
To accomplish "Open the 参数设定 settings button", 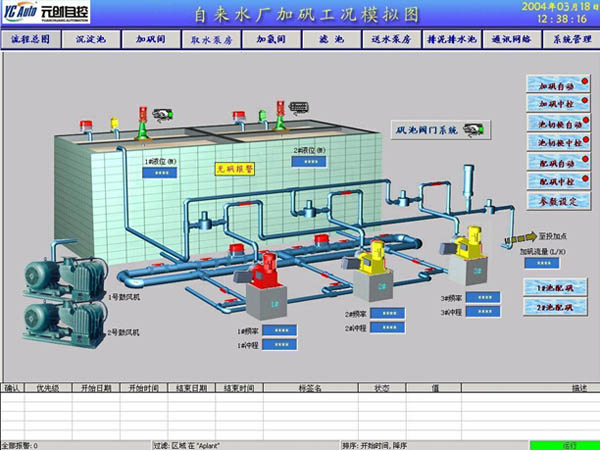I will [x=555, y=201].
